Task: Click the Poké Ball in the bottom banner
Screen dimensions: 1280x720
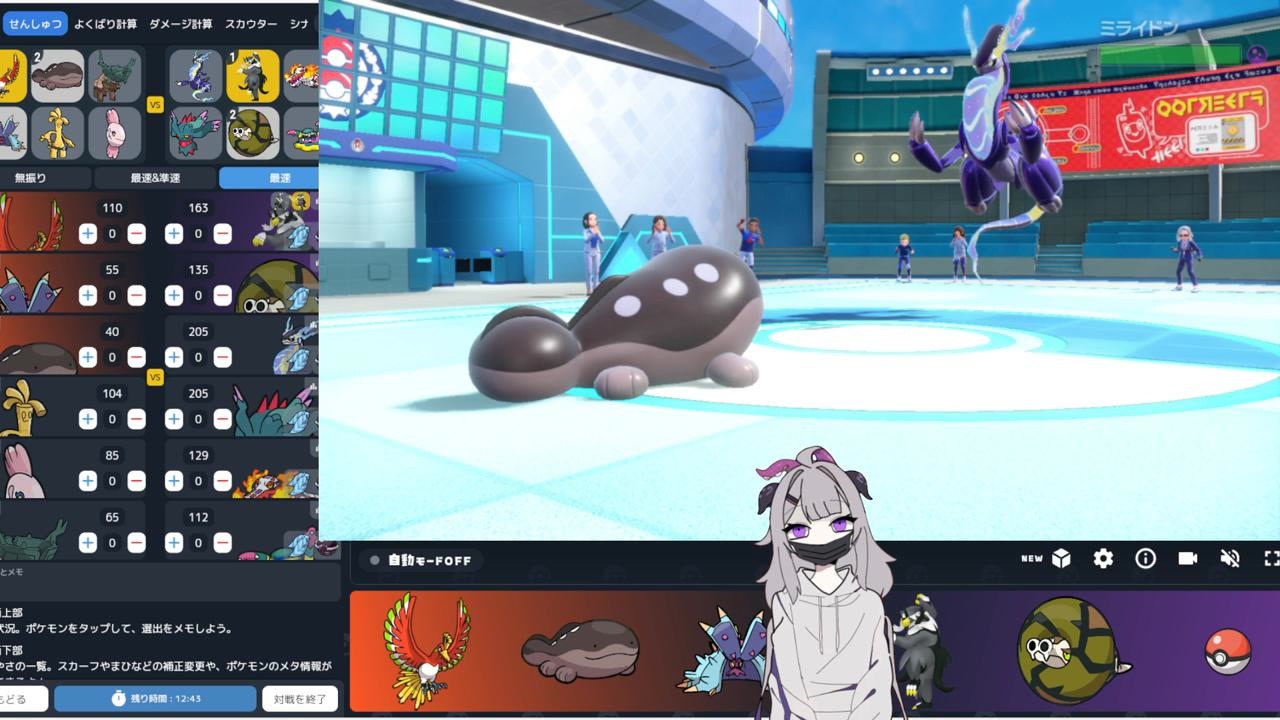Action: (x=1228, y=651)
